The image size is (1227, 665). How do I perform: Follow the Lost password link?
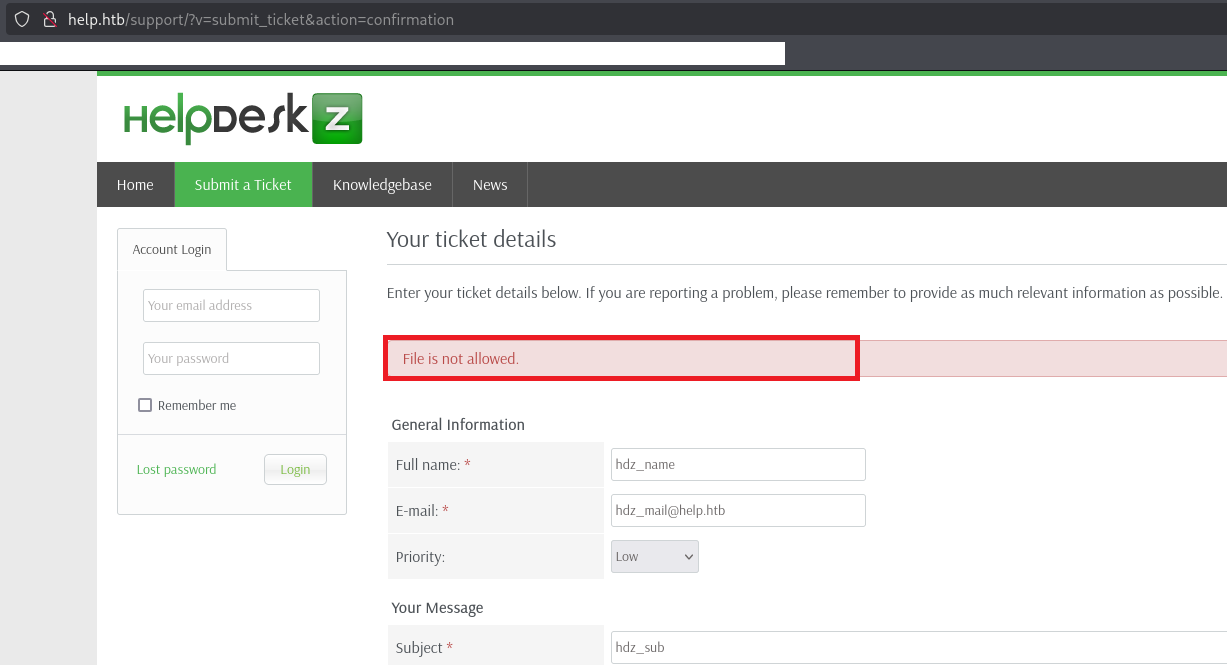[x=176, y=469]
